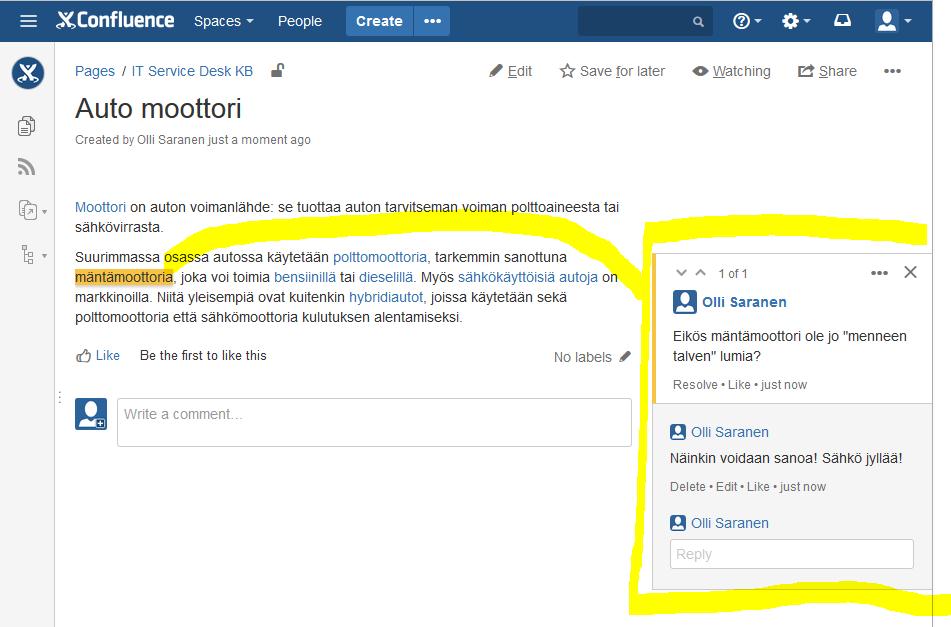This screenshot has width=951, height=627.
Task: Expand the space shortcuts dropdown in sidebar
Action: point(32,210)
